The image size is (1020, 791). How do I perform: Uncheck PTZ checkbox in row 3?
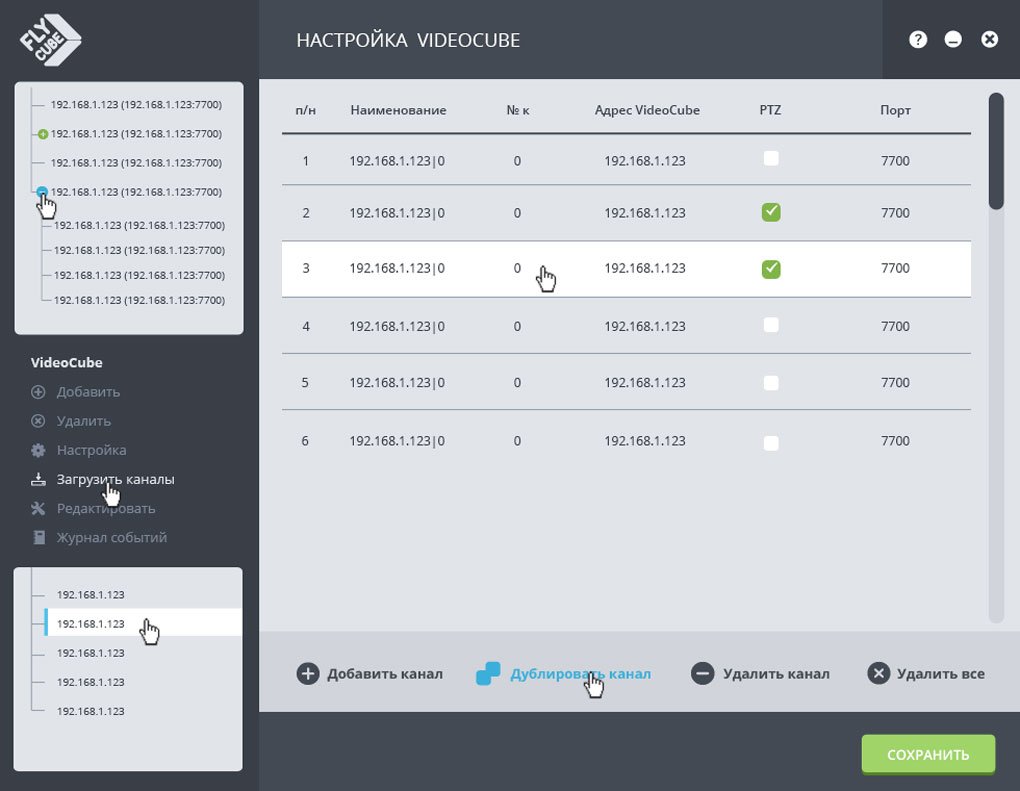[771, 269]
